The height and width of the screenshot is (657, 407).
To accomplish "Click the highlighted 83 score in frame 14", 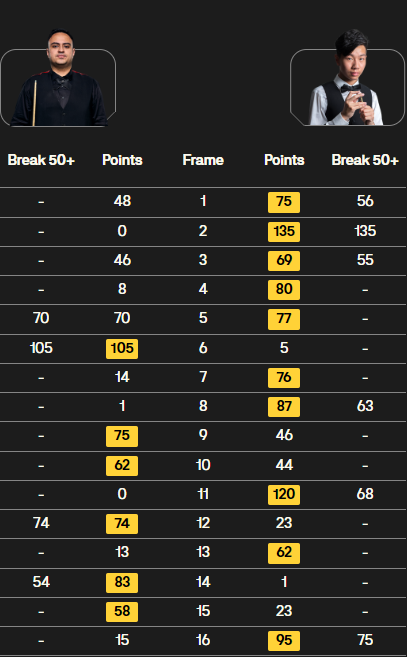I will click(122, 582).
